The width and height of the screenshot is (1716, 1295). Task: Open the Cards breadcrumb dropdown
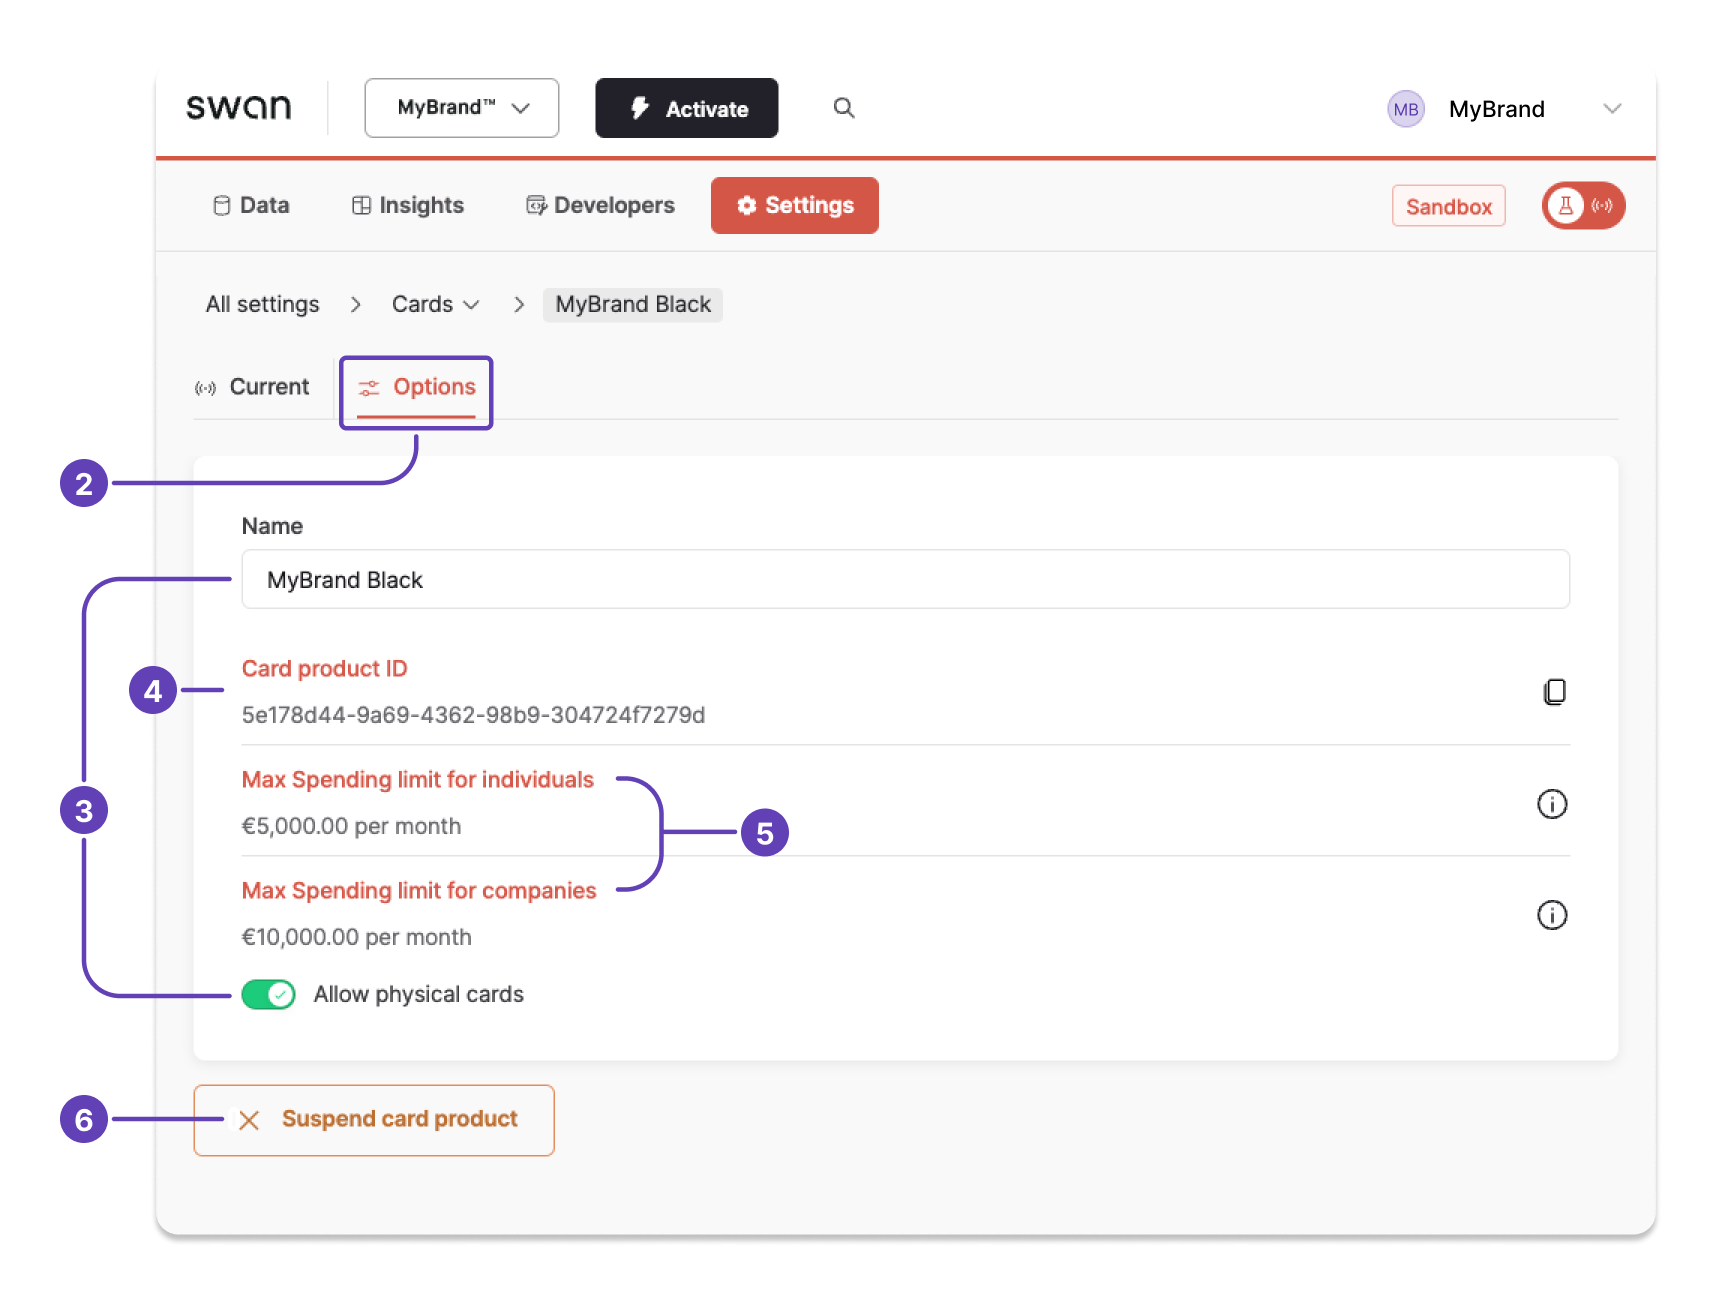tap(435, 304)
